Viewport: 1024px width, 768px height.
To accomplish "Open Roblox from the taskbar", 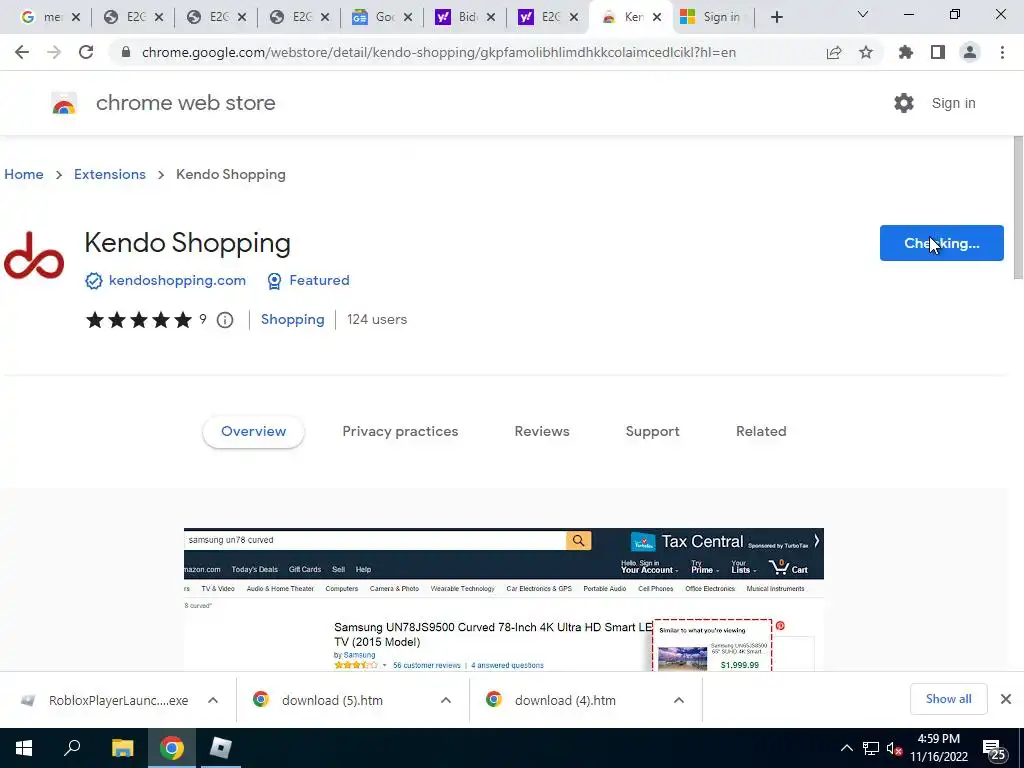I will pyautogui.click(x=221, y=748).
